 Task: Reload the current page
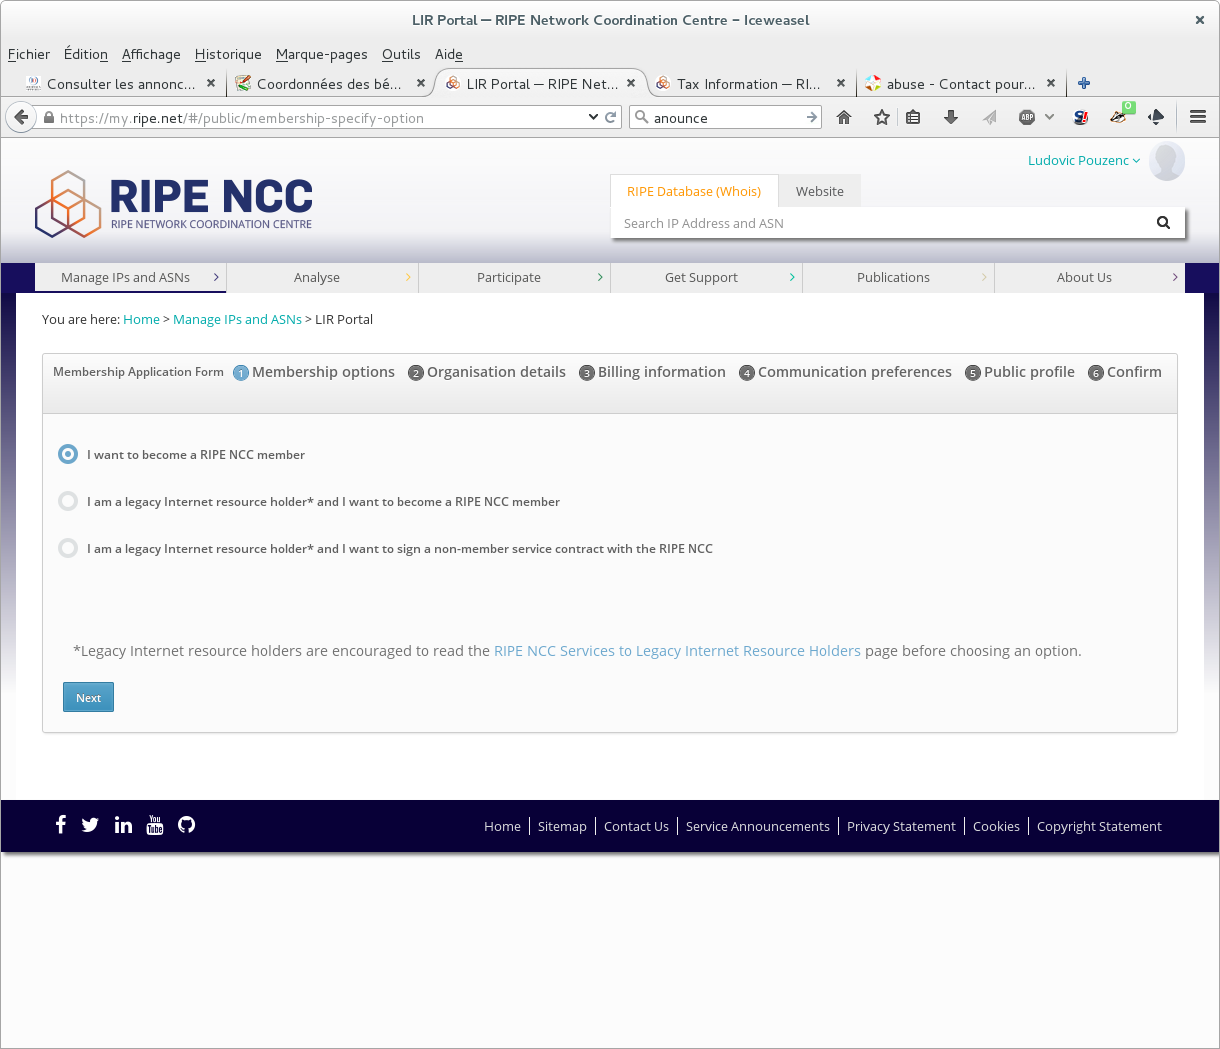pyautogui.click(x=611, y=117)
